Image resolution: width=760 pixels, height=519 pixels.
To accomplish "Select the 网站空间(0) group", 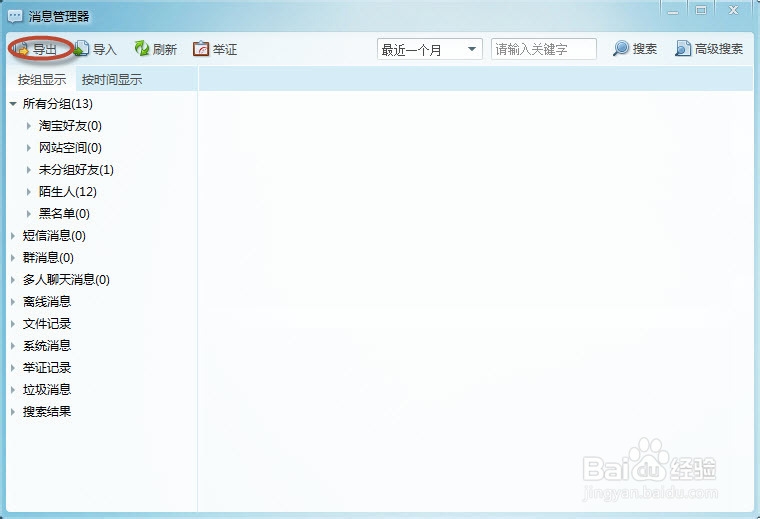I will pos(70,147).
